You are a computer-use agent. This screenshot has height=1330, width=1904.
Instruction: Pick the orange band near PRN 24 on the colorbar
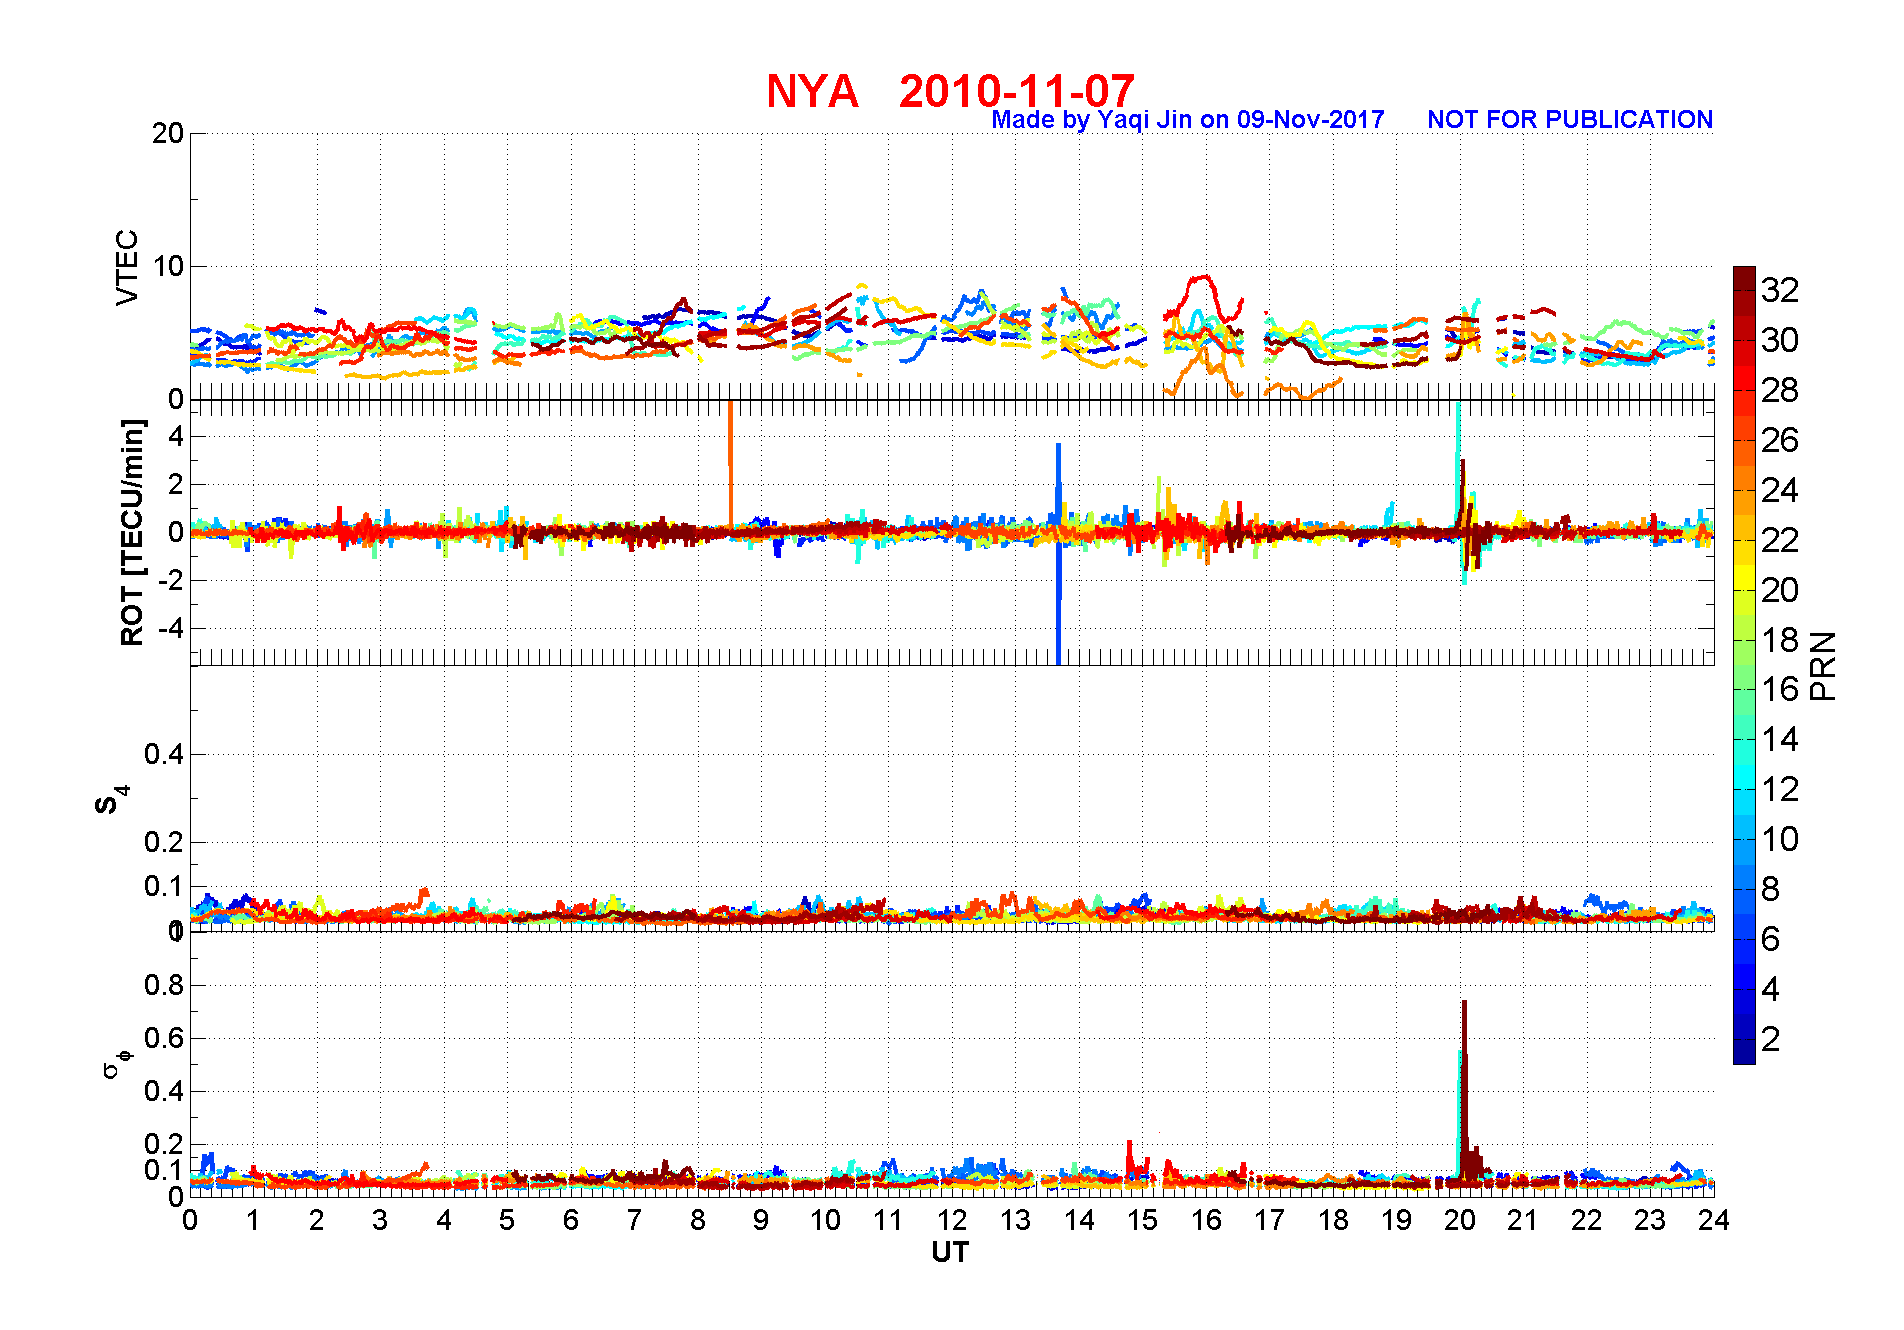click(1744, 477)
